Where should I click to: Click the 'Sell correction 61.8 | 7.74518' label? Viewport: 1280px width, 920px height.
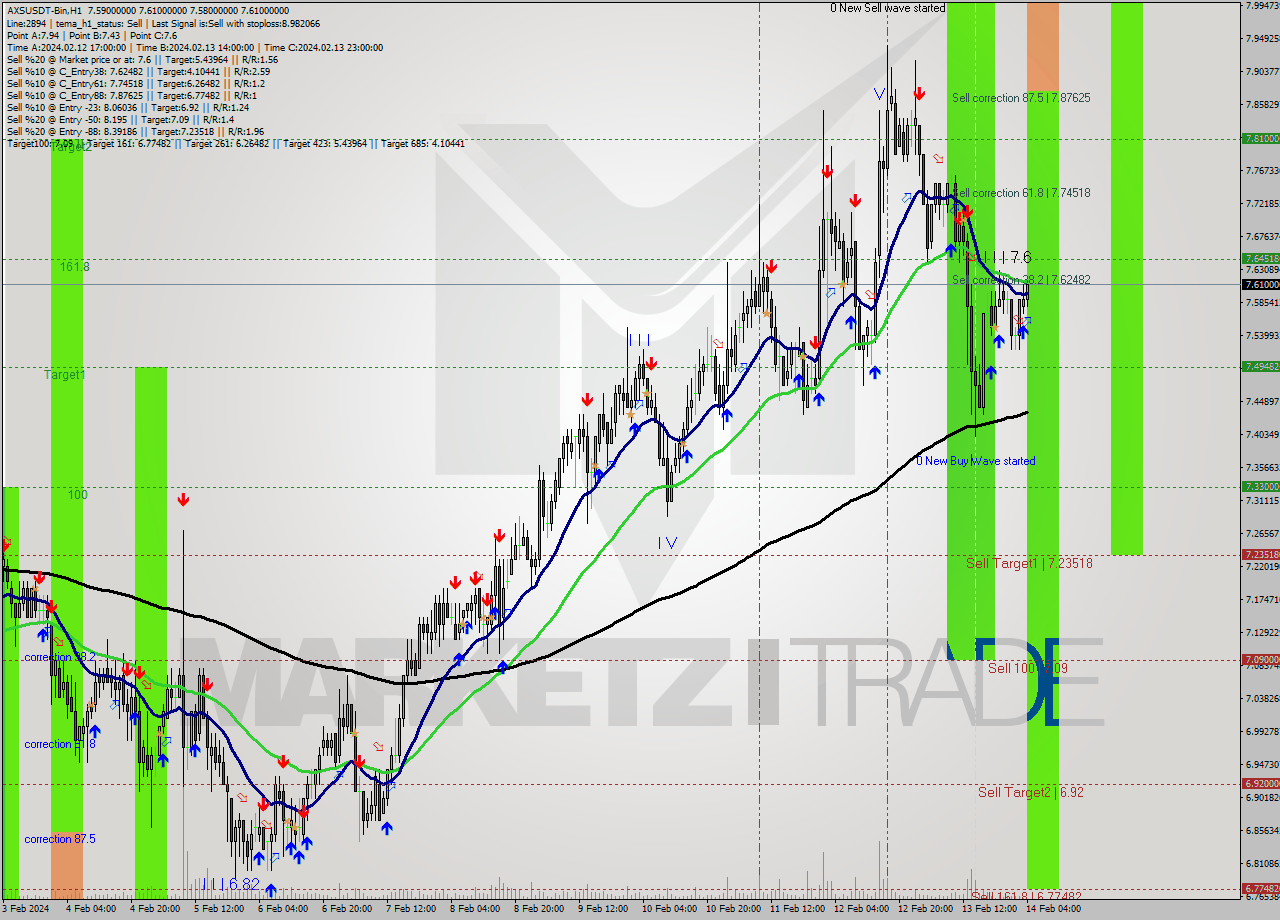pyautogui.click(x=1021, y=193)
